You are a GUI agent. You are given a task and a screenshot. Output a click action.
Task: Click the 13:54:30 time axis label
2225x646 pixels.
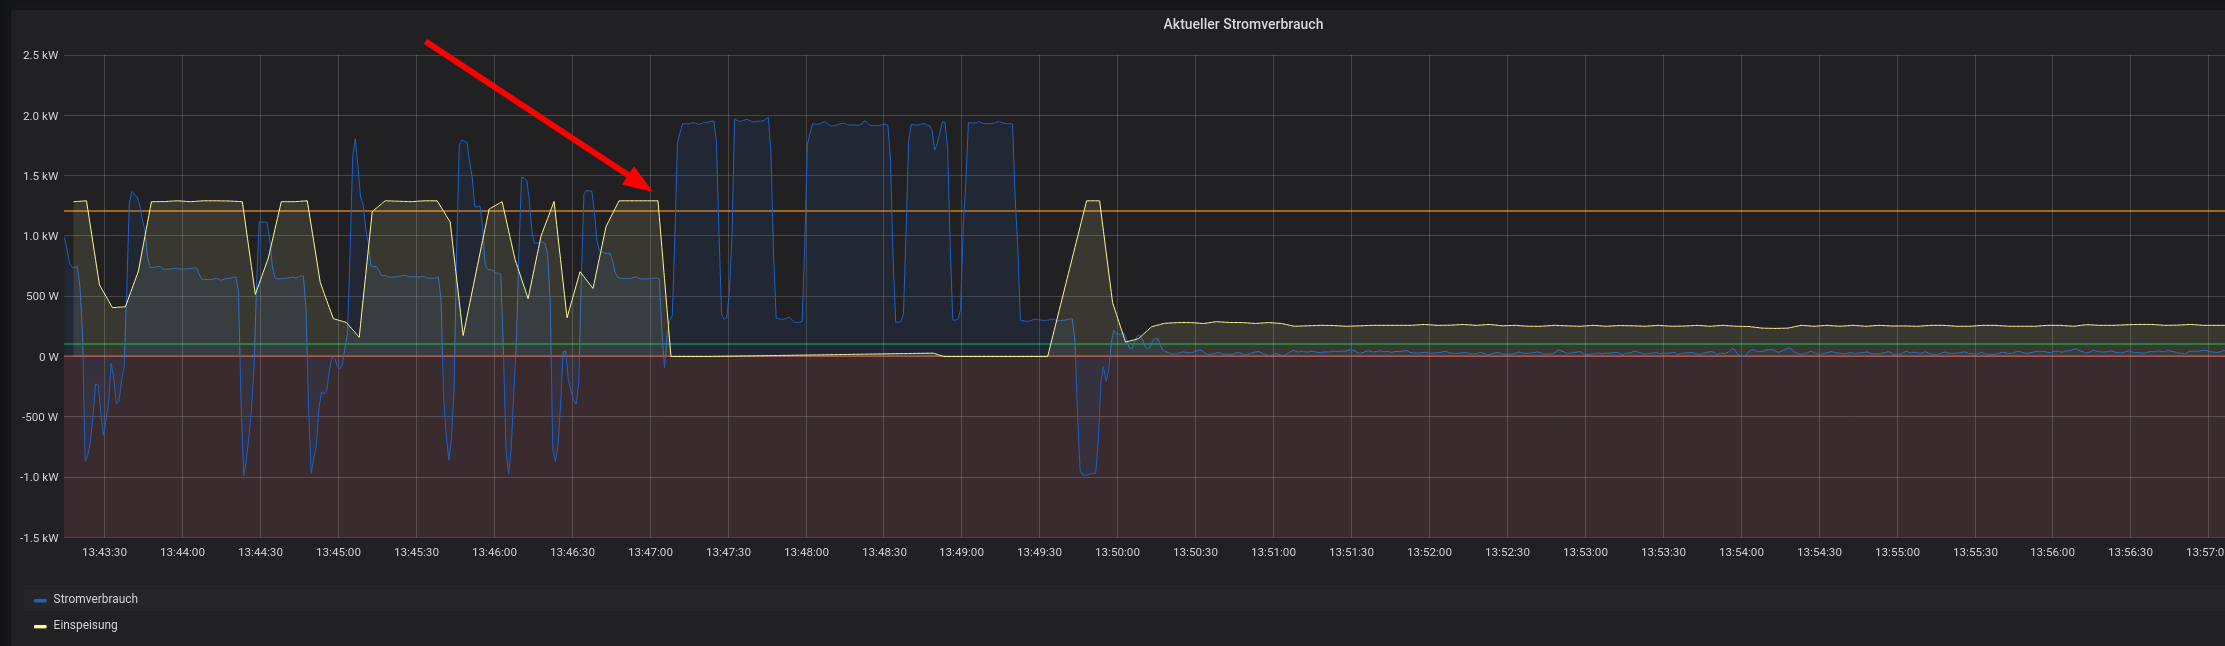(x=1820, y=552)
